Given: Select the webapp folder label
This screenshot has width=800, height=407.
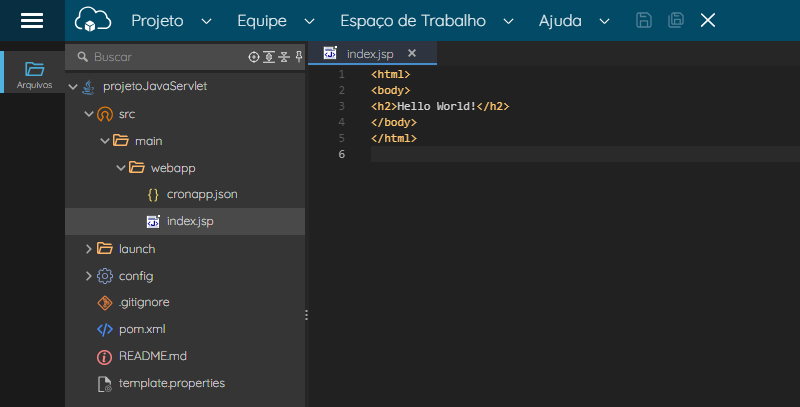Looking at the screenshot, I should (x=173, y=168).
